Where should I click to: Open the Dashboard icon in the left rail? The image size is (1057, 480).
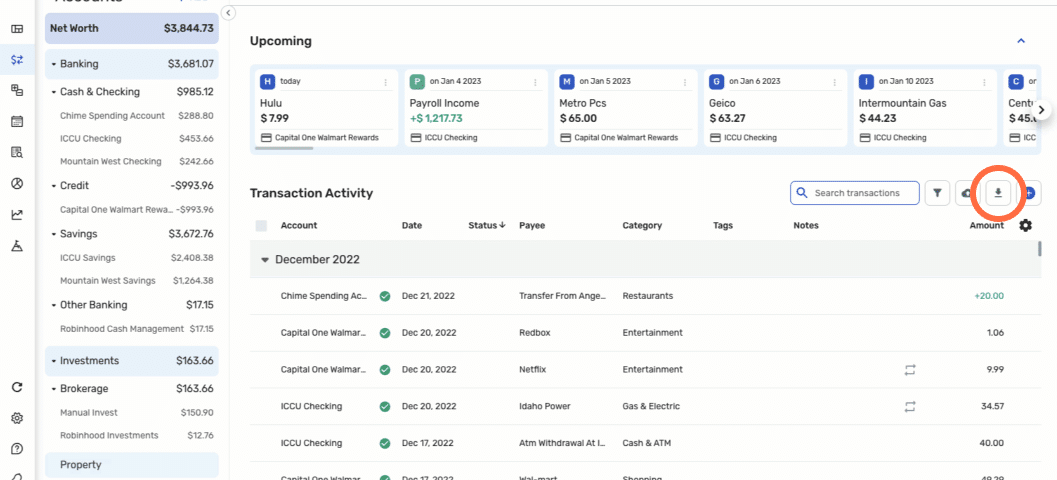click(x=18, y=29)
